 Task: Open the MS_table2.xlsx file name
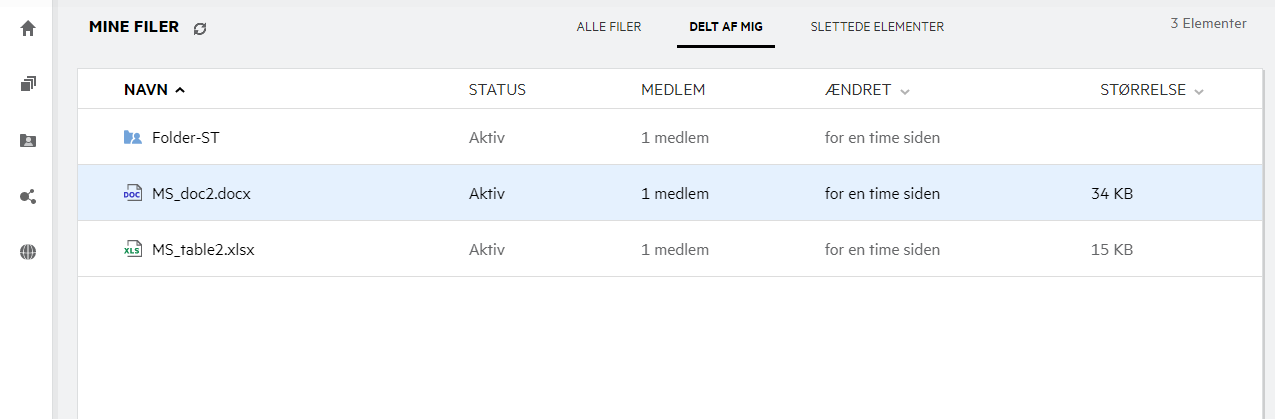203,250
